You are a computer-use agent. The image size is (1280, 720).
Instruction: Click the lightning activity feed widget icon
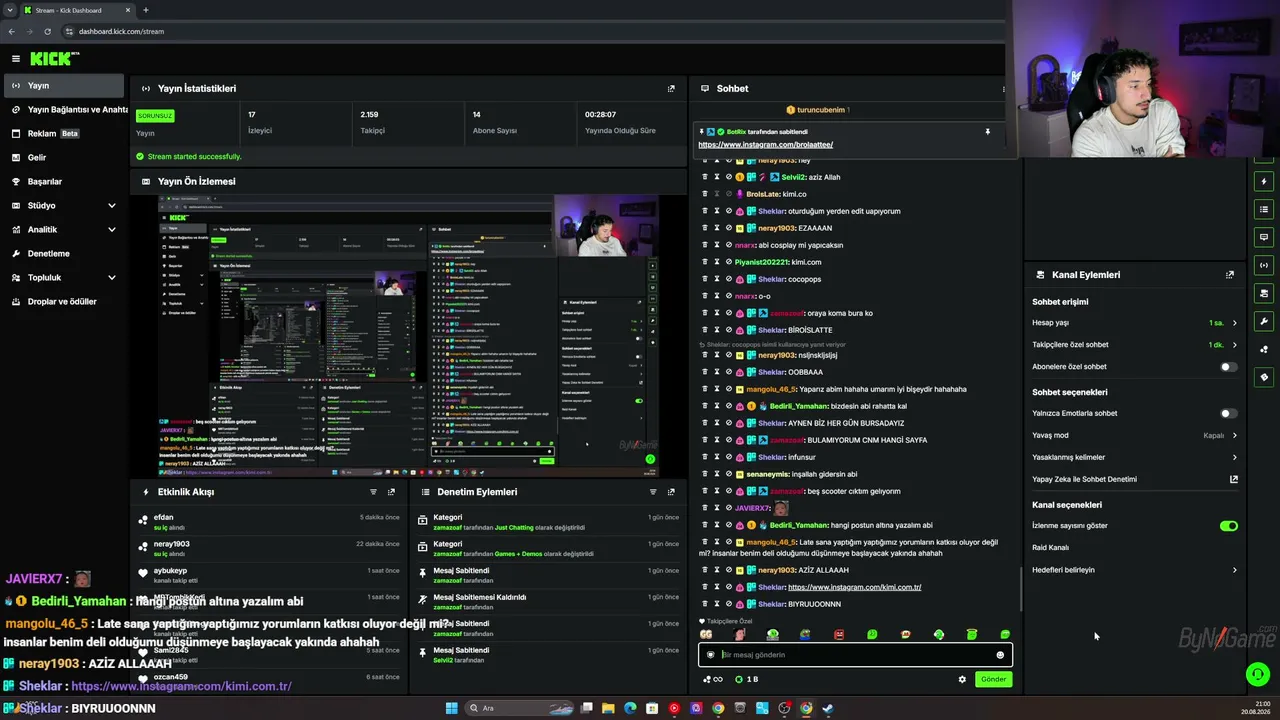click(1264, 182)
